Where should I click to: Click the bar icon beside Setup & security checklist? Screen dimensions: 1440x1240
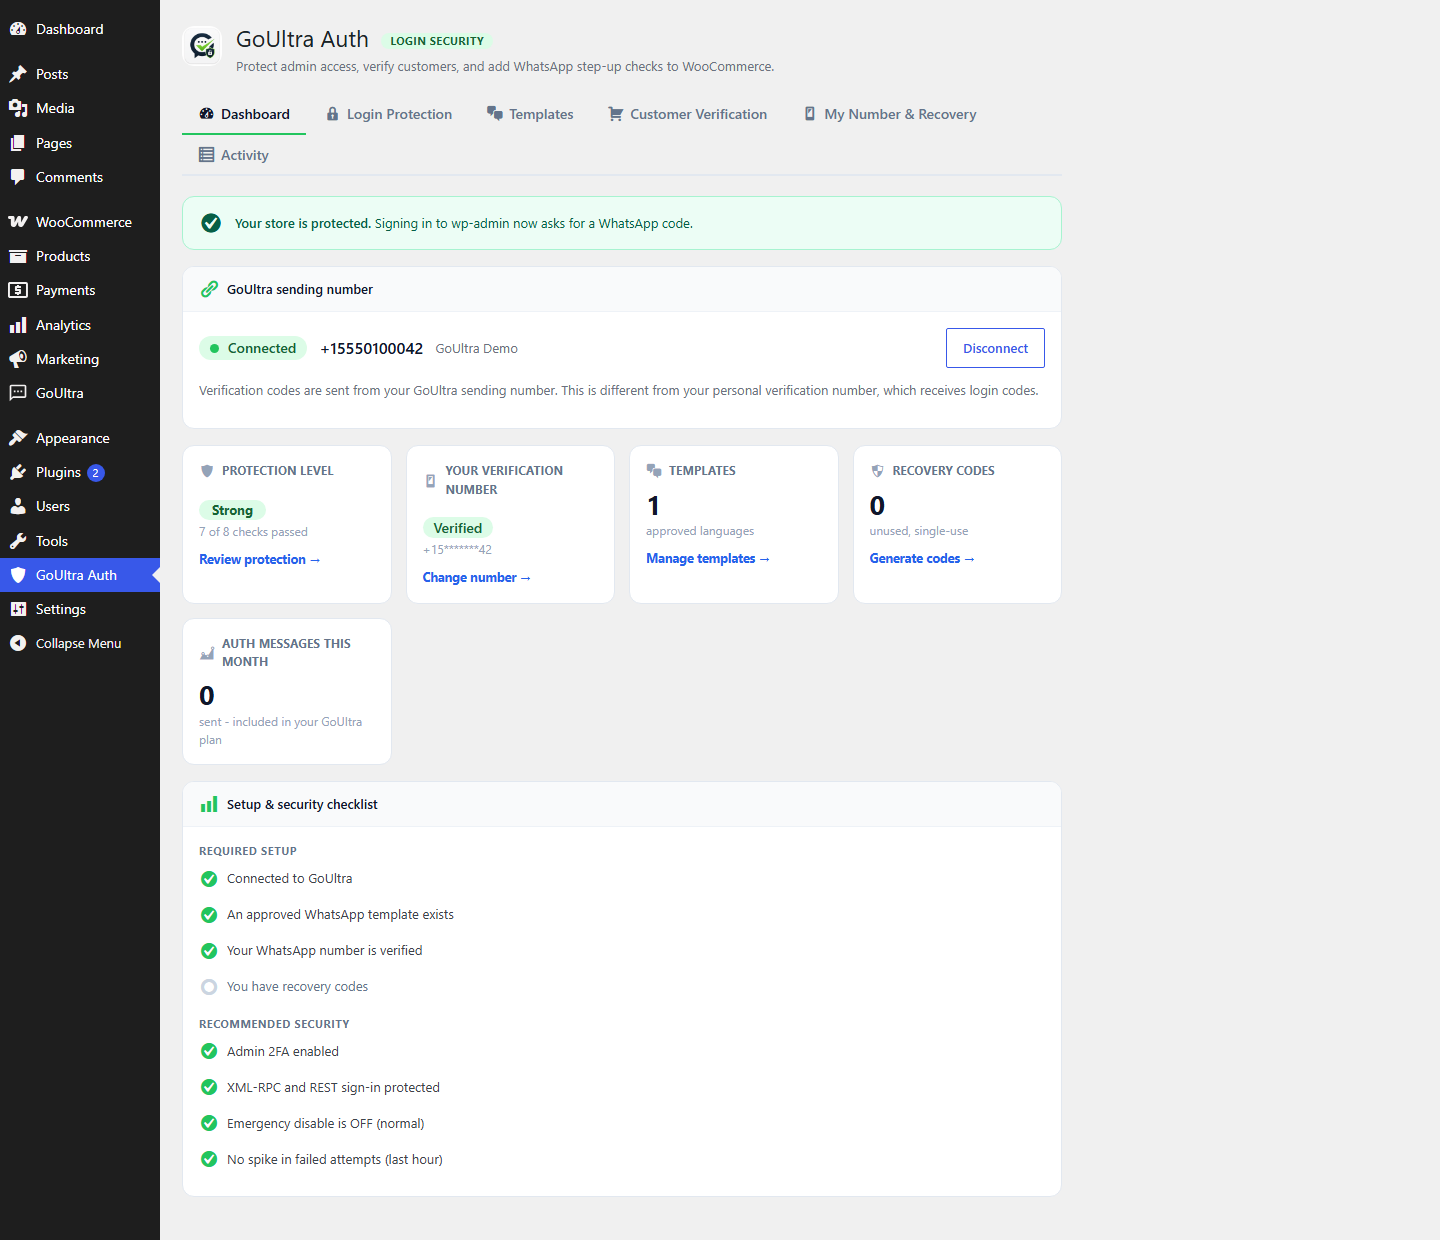(x=209, y=804)
